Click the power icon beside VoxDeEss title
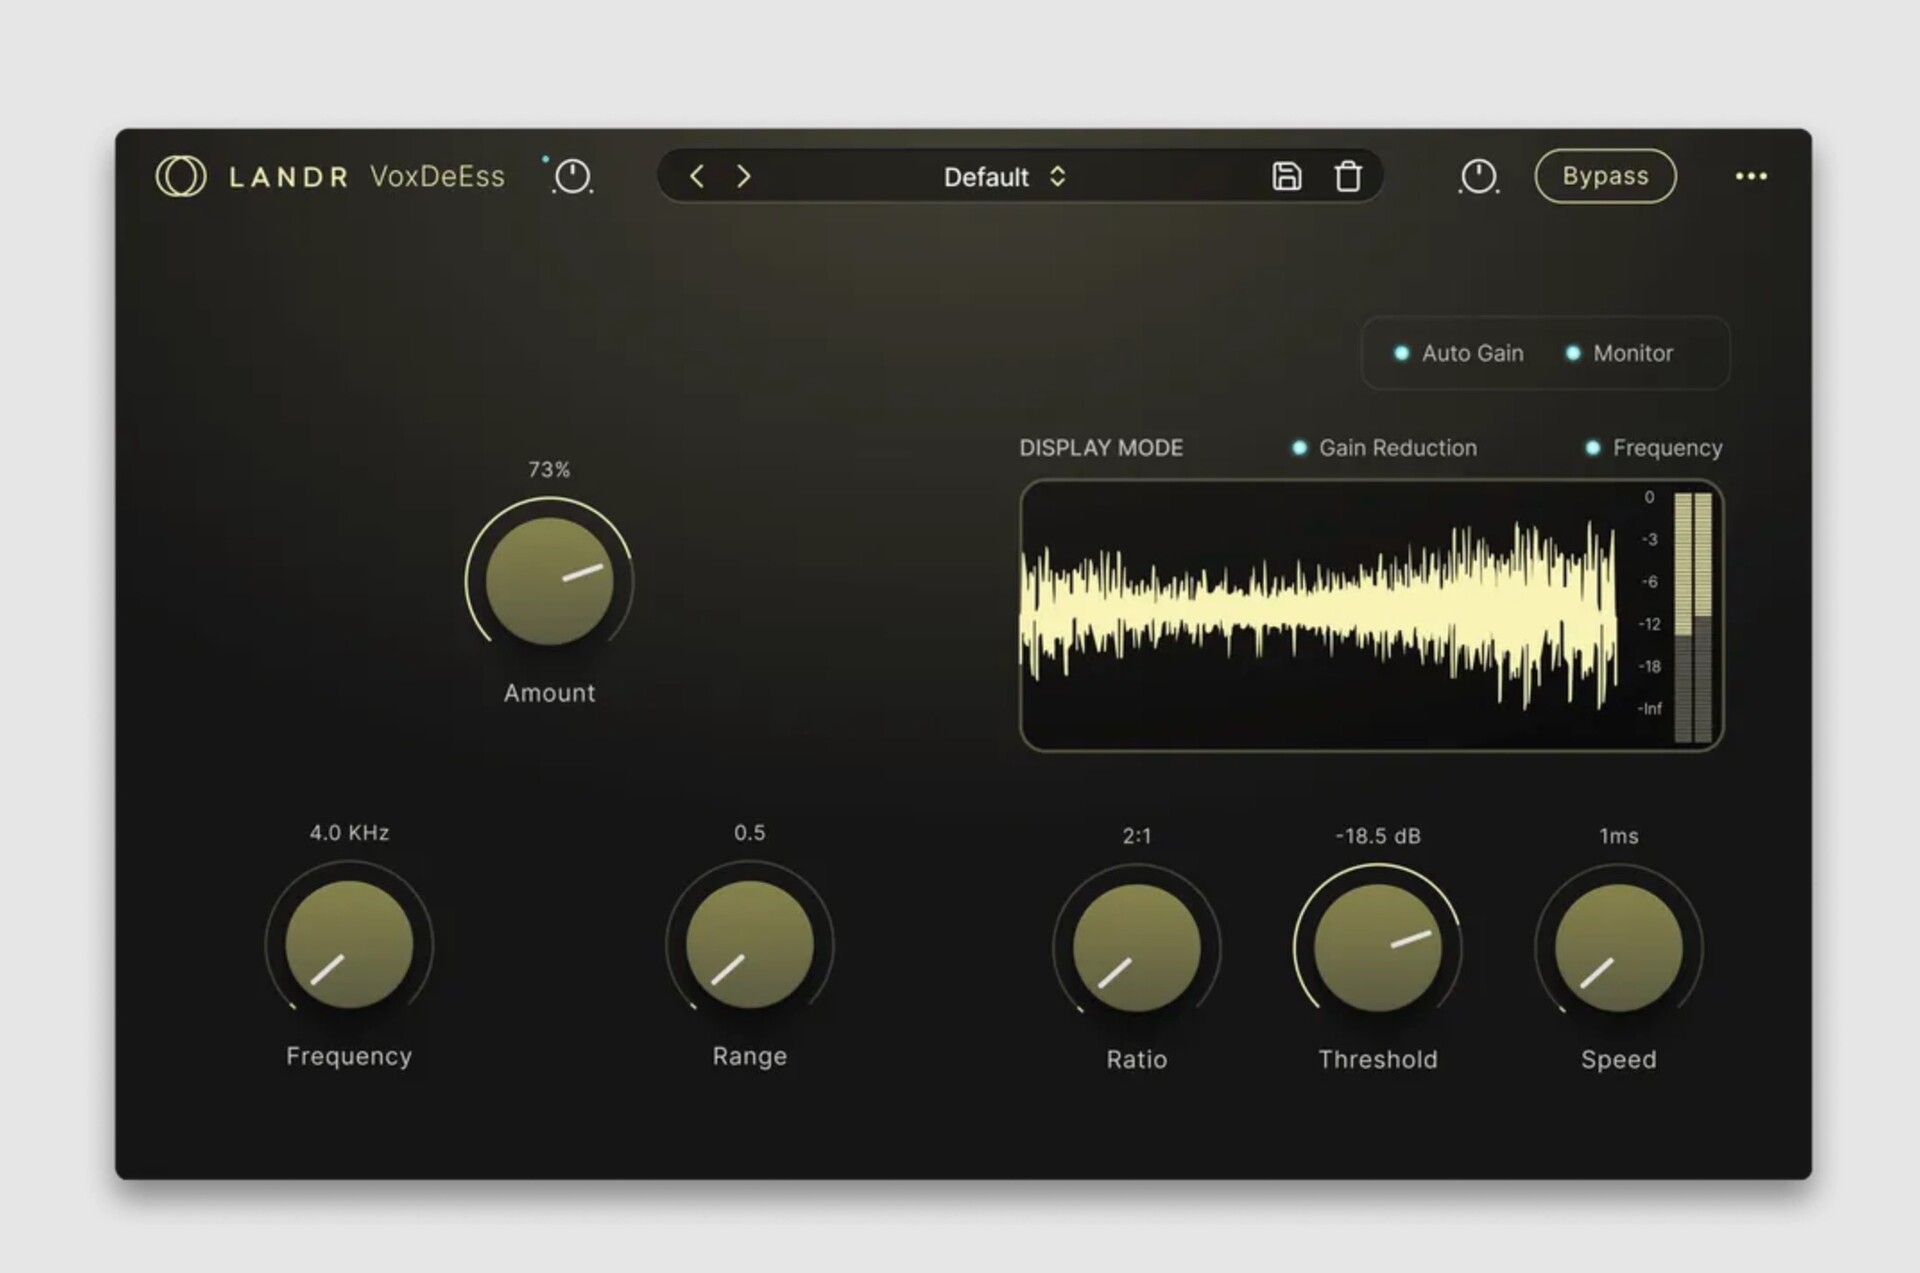Image resolution: width=1920 pixels, height=1273 pixels. 572,177
